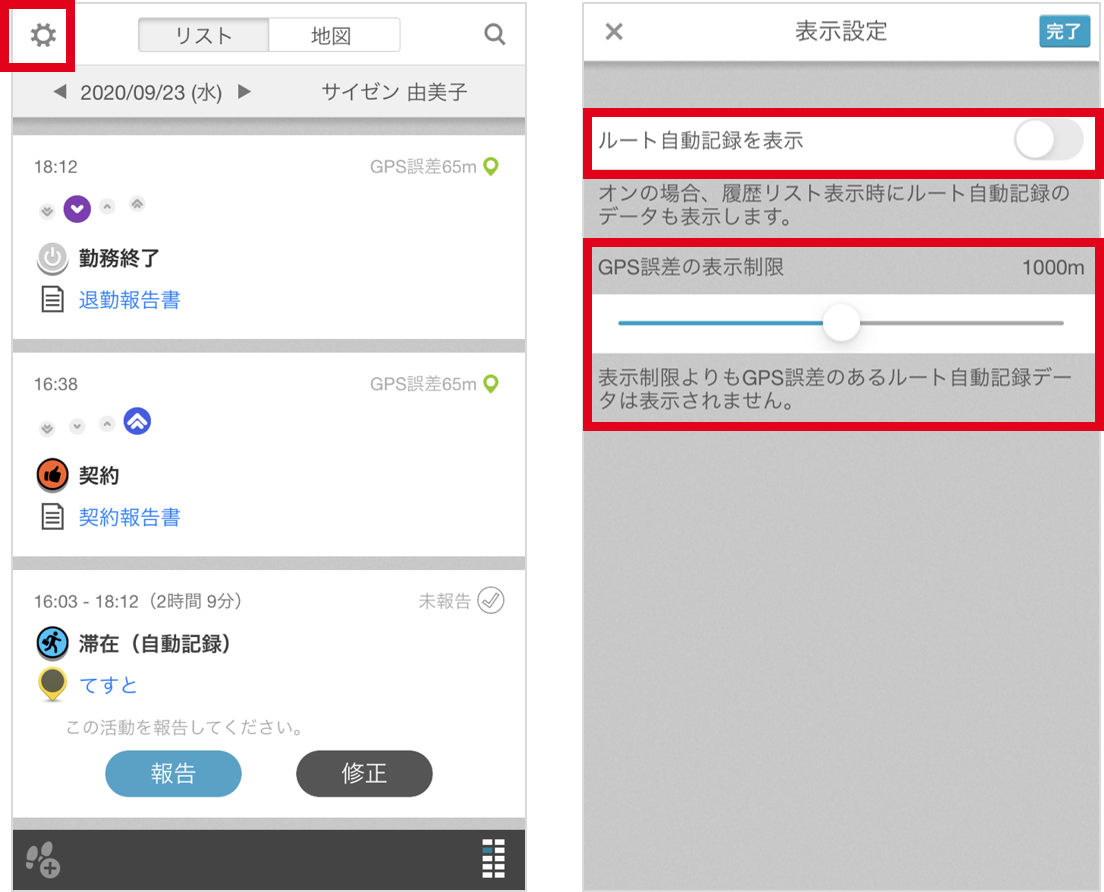Viewport: 1104px width, 892px height.
Task: Select the double-down chevron in 18:12 entry
Action: pyautogui.click(x=46, y=211)
